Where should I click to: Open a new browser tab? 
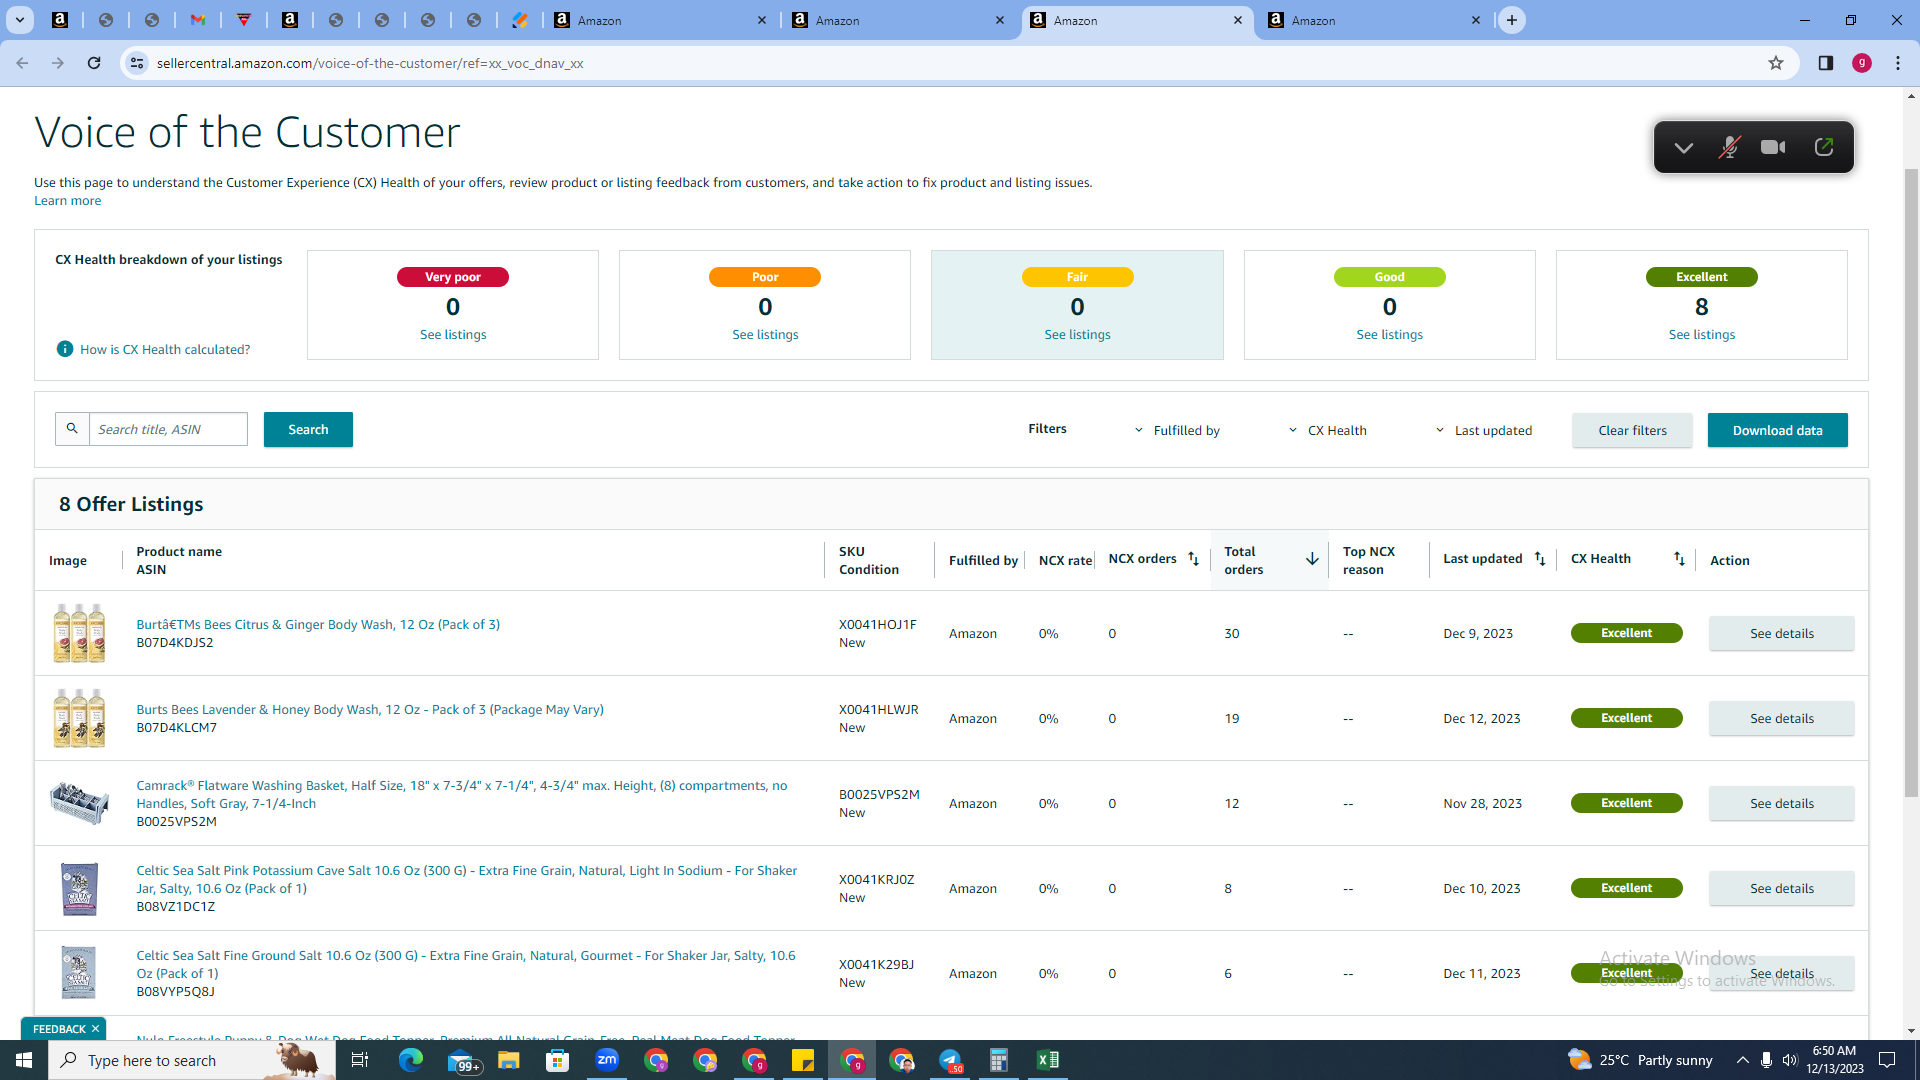pos(1512,20)
